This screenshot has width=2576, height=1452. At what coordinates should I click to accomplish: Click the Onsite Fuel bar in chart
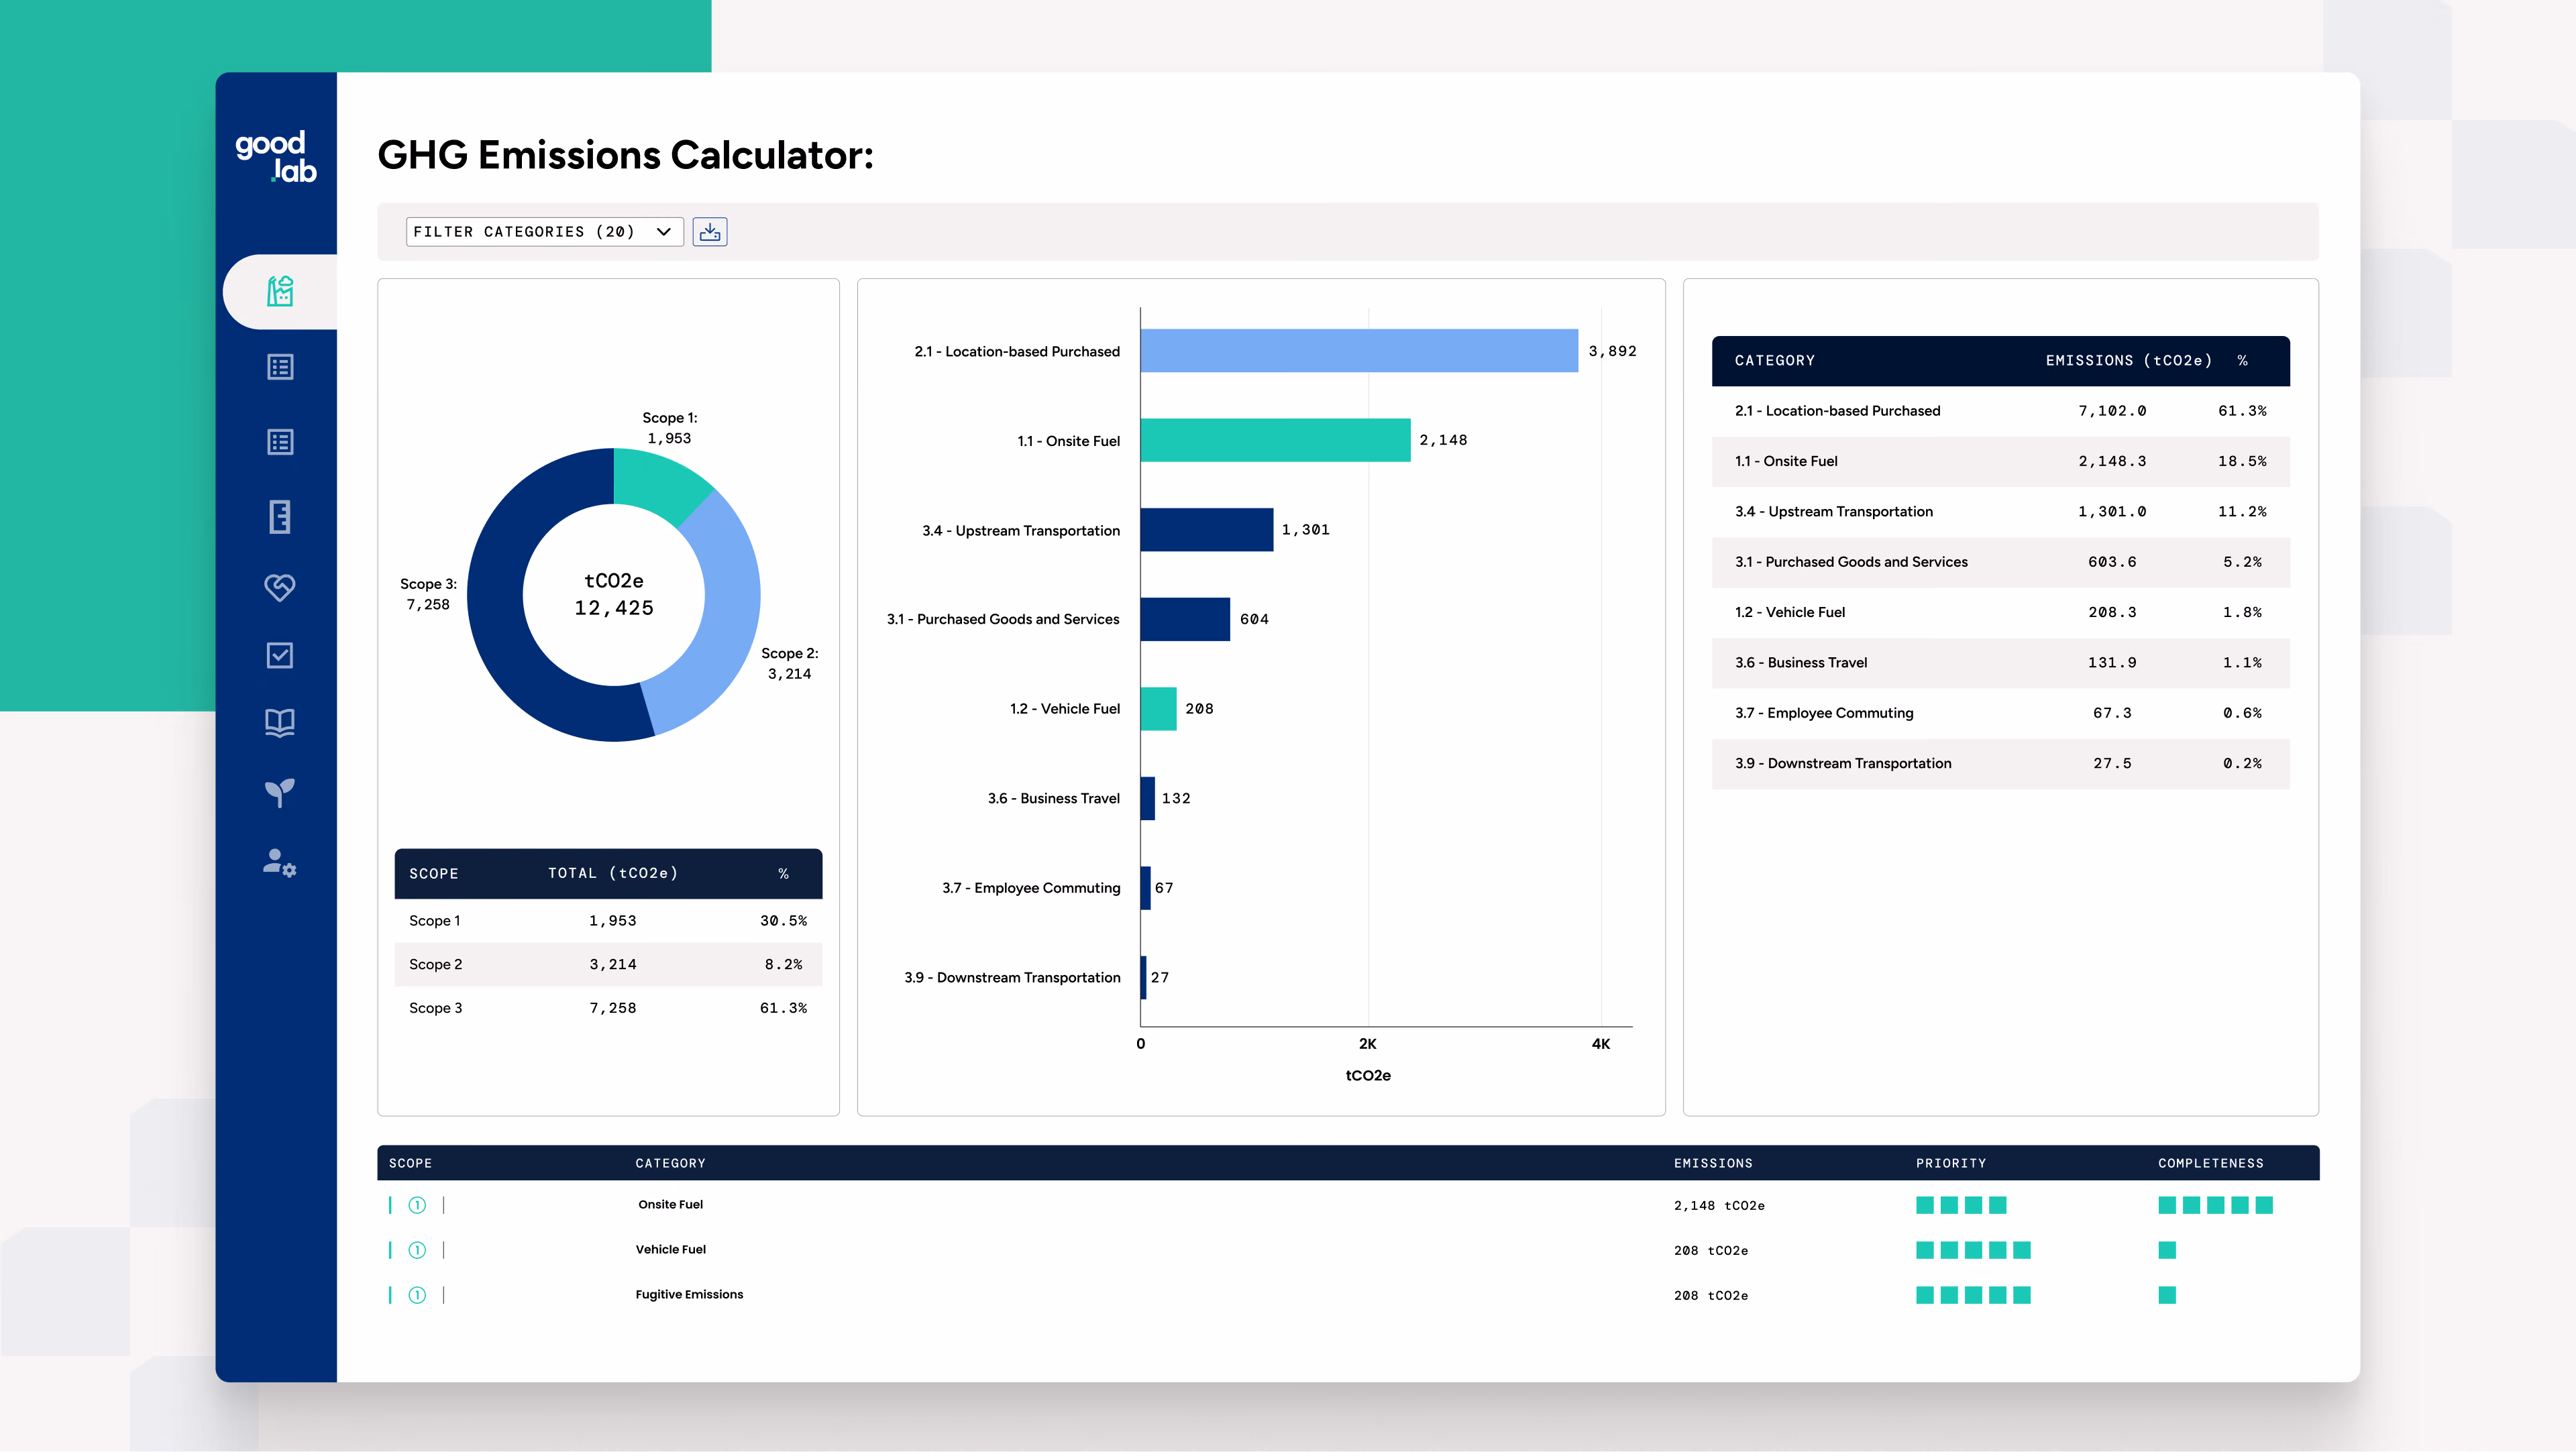(x=1275, y=440)
